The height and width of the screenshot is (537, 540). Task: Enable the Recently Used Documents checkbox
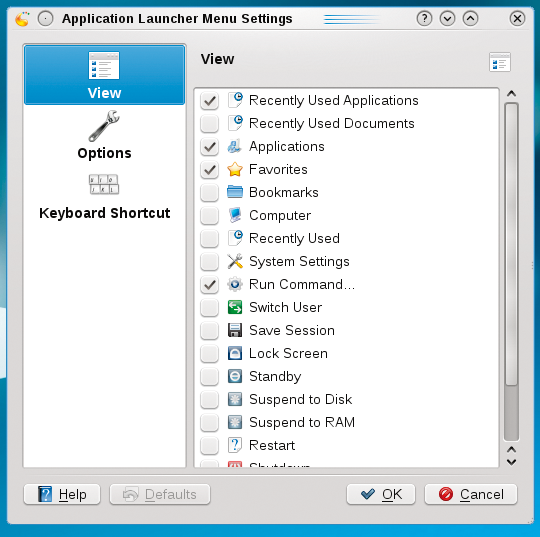pyautogui.click(x=209, y=124)
